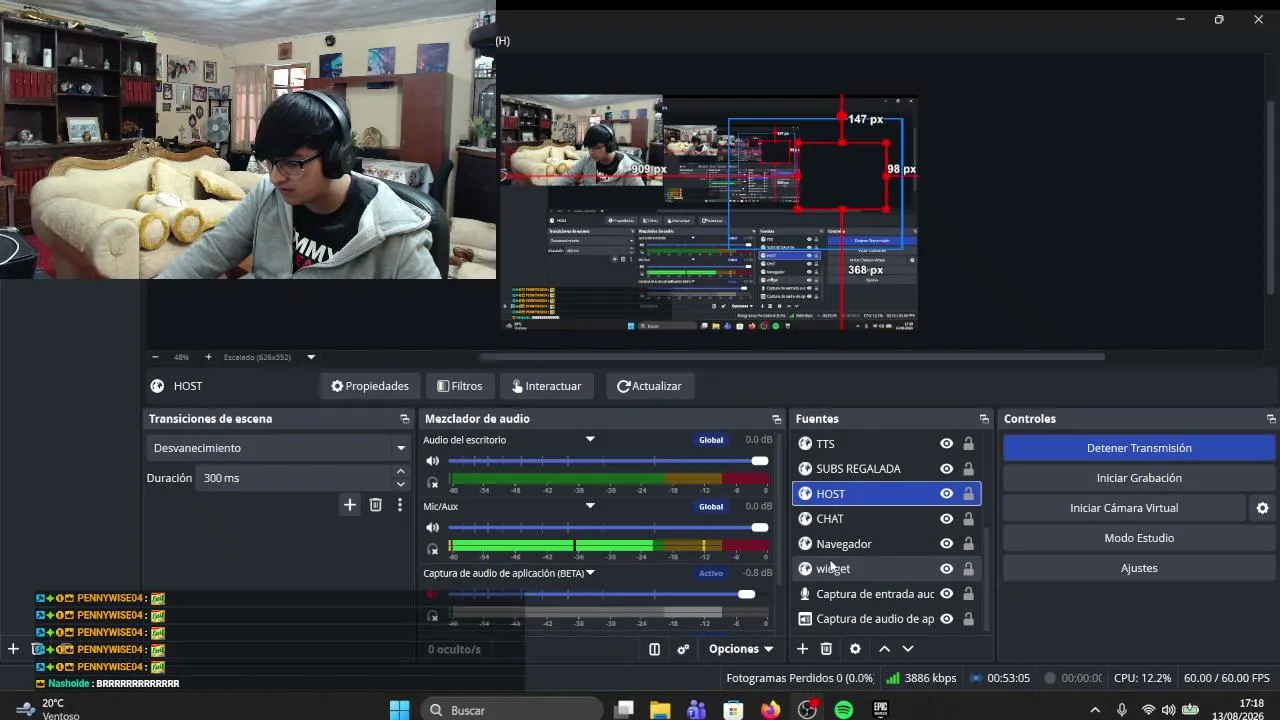Open Firefox from the taskbar
1280x720 pixels.
(770, 710)
